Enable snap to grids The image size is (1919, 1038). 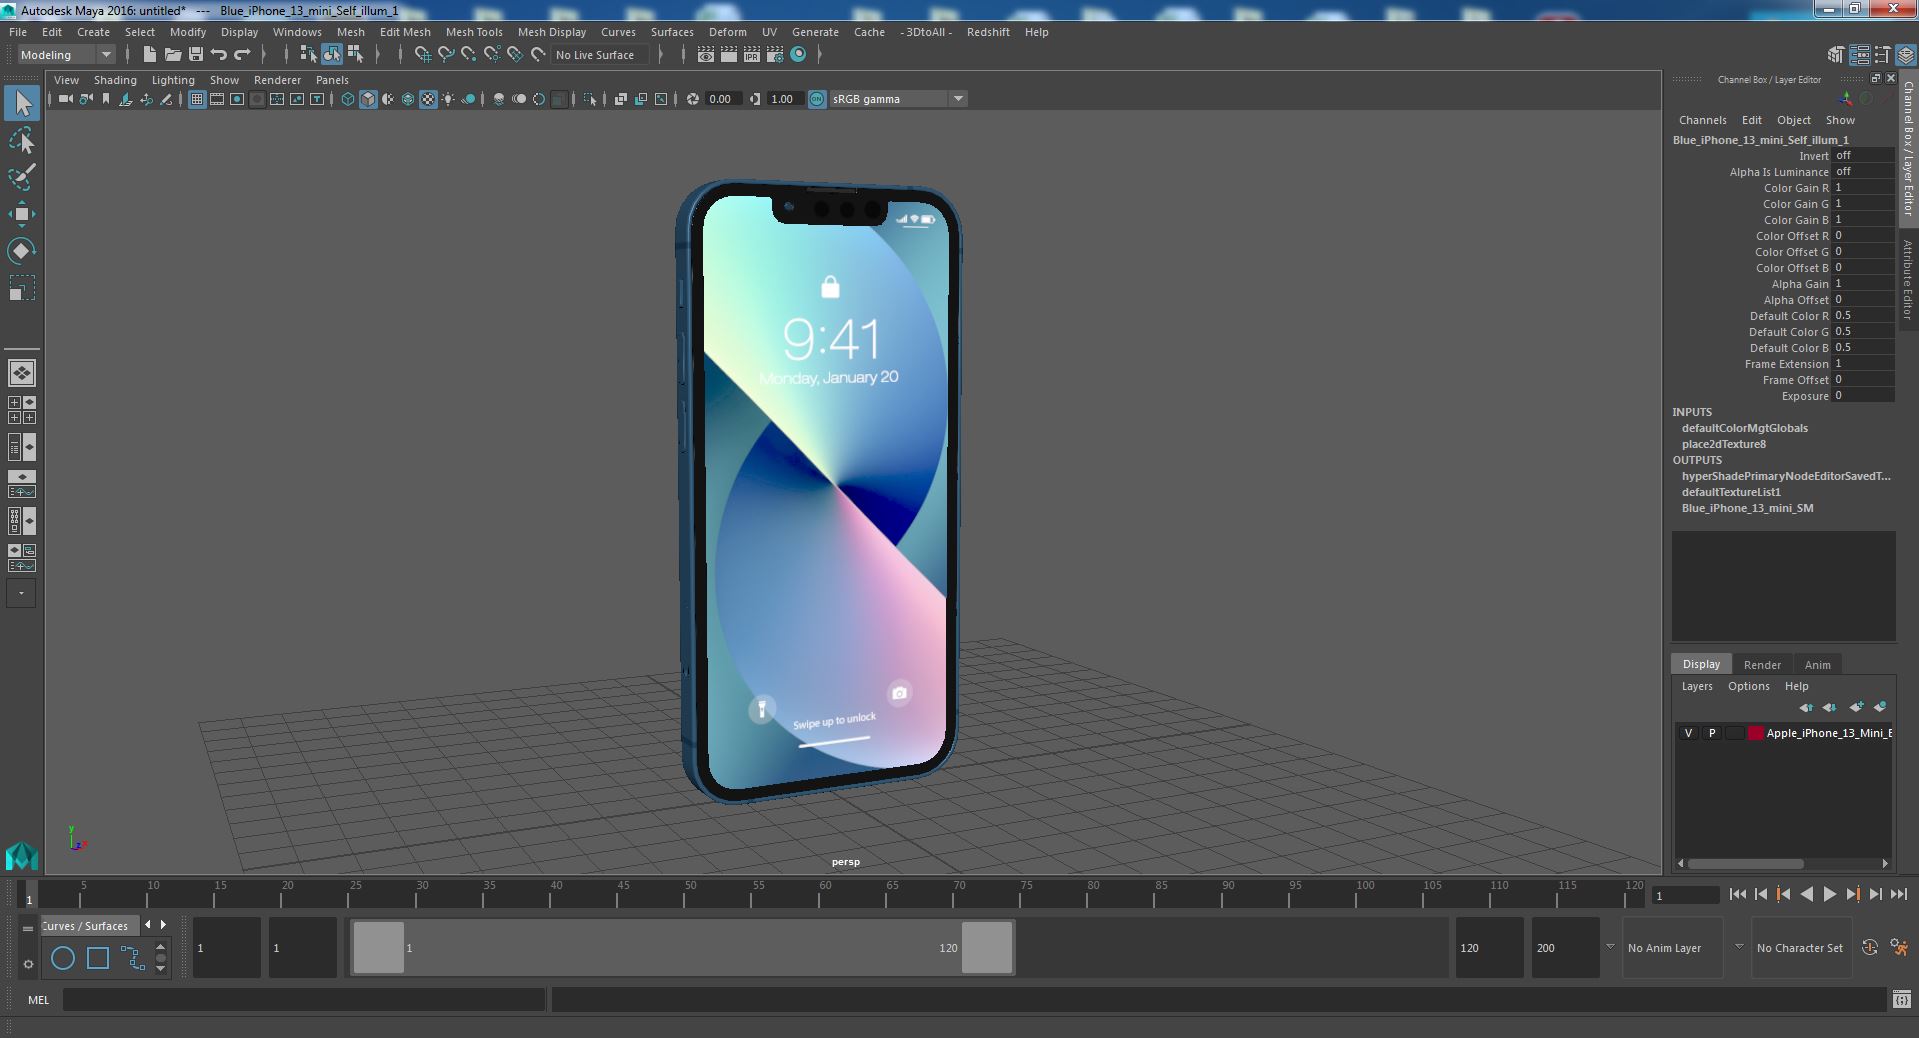tap(423, 55)
